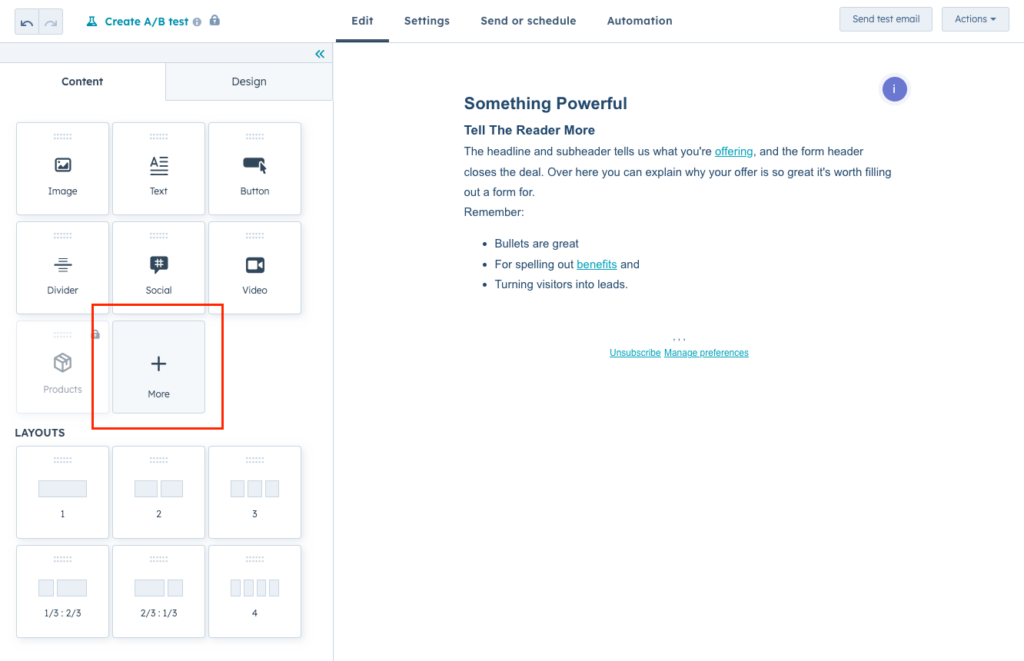Choose the 2/3 : 1/3 layout

[x=159, y=592]
